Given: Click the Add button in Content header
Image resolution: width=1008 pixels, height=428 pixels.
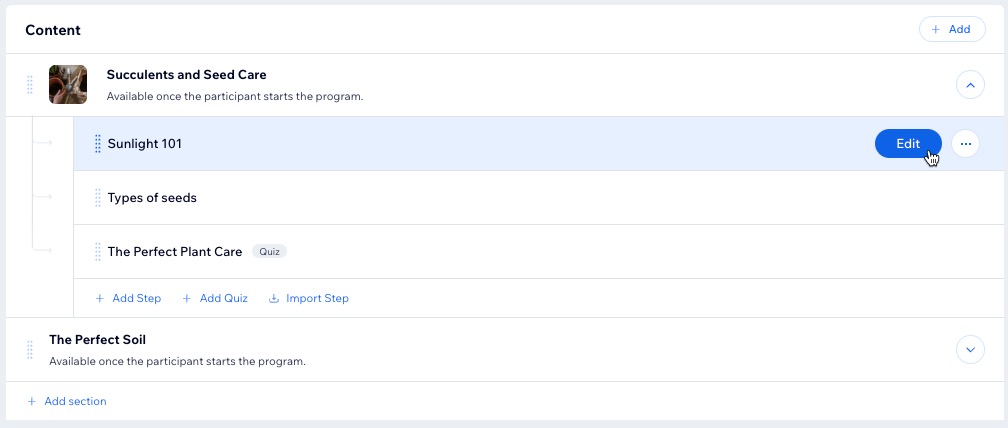Looking at the screenshot, I should [952, 30].
